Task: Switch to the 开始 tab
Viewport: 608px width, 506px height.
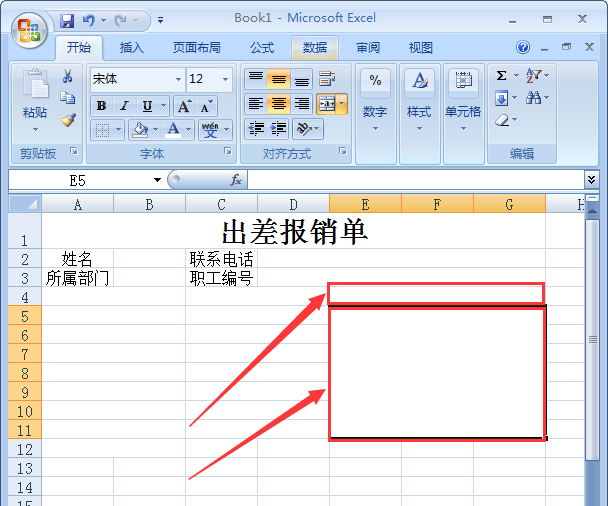Action: (x=79, y=48)
